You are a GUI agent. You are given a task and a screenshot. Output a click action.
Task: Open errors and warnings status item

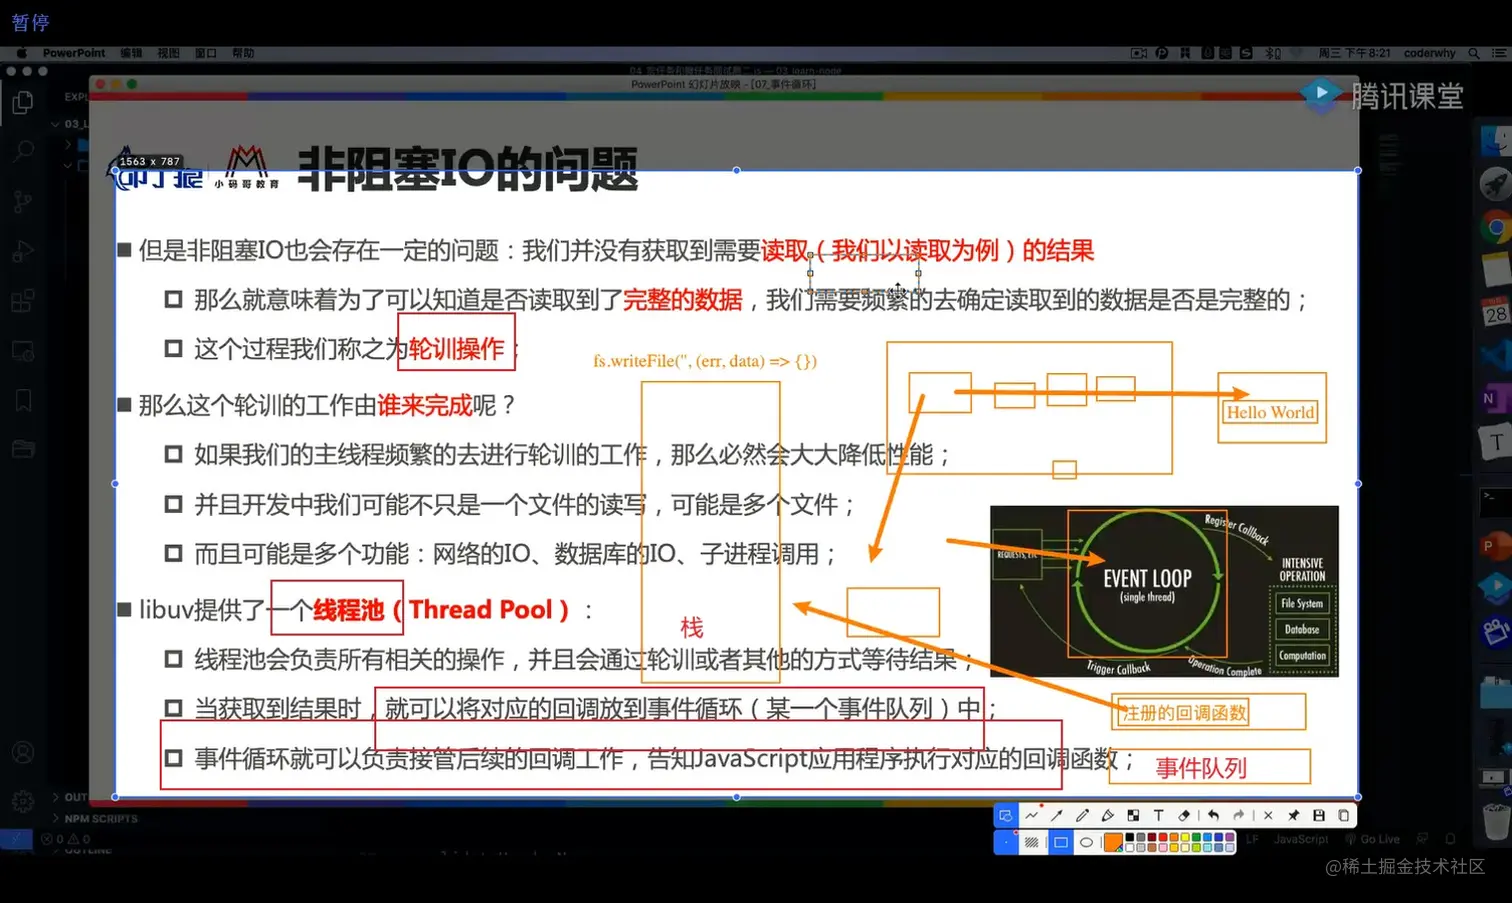point(67,839)
